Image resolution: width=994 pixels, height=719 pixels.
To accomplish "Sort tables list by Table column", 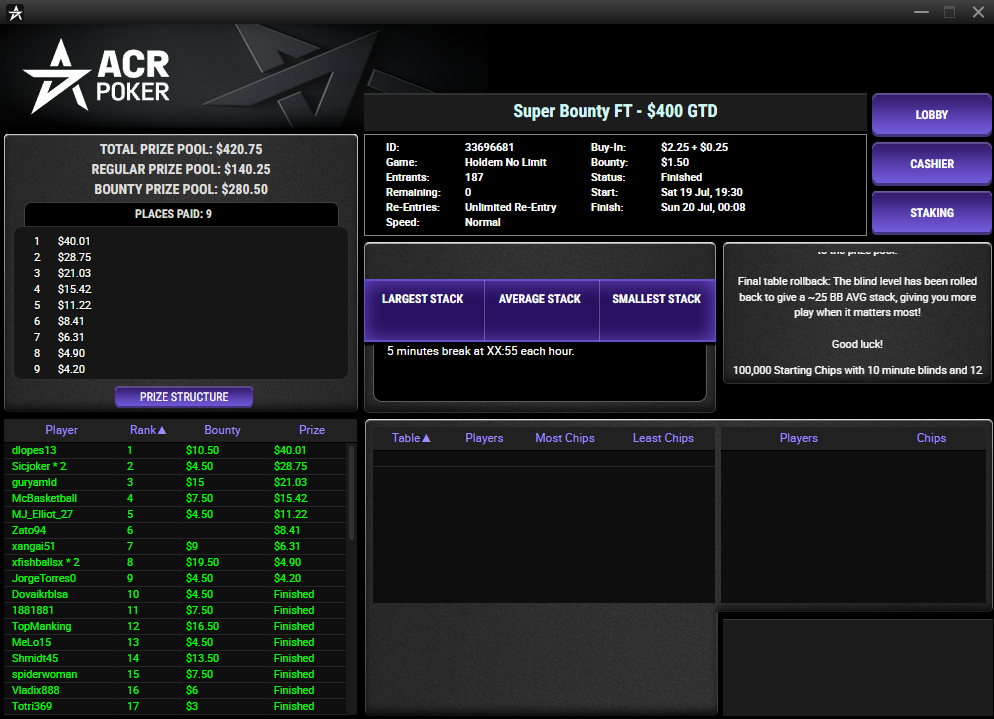I will [411, 438].
